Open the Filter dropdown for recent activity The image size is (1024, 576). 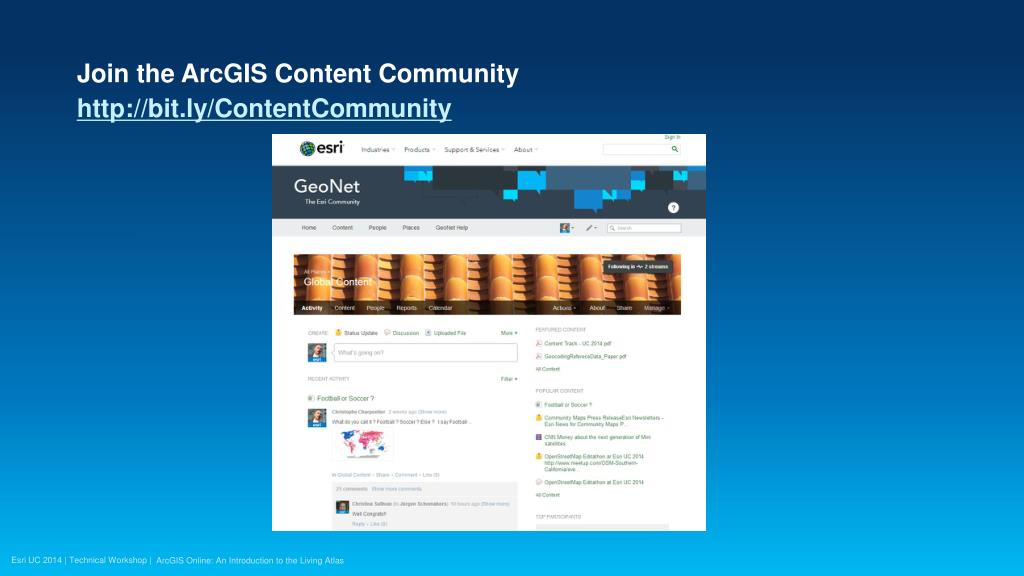(x=509, y=379)
